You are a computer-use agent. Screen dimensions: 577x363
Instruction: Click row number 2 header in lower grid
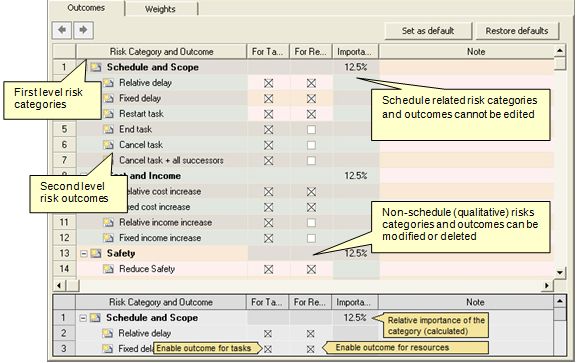pos(64,333)
